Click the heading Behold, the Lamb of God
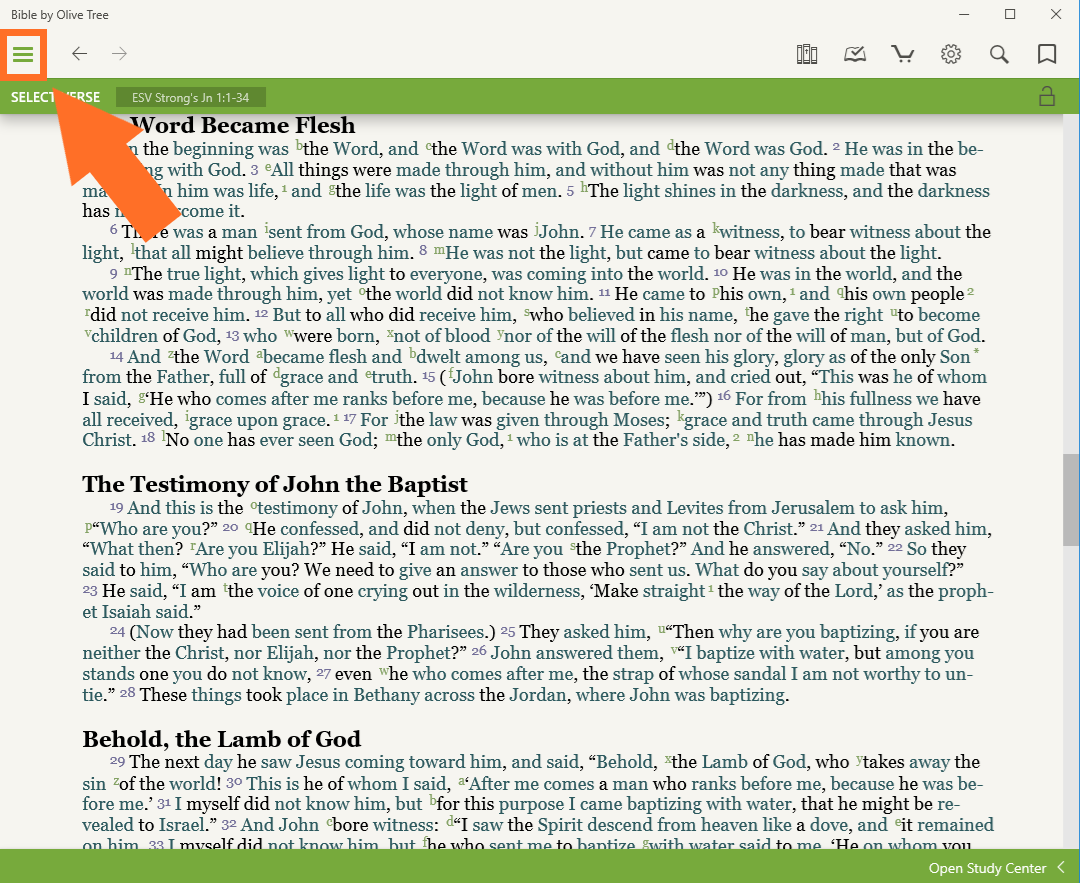Screen dimensions: 1080x883 [221, 739]
